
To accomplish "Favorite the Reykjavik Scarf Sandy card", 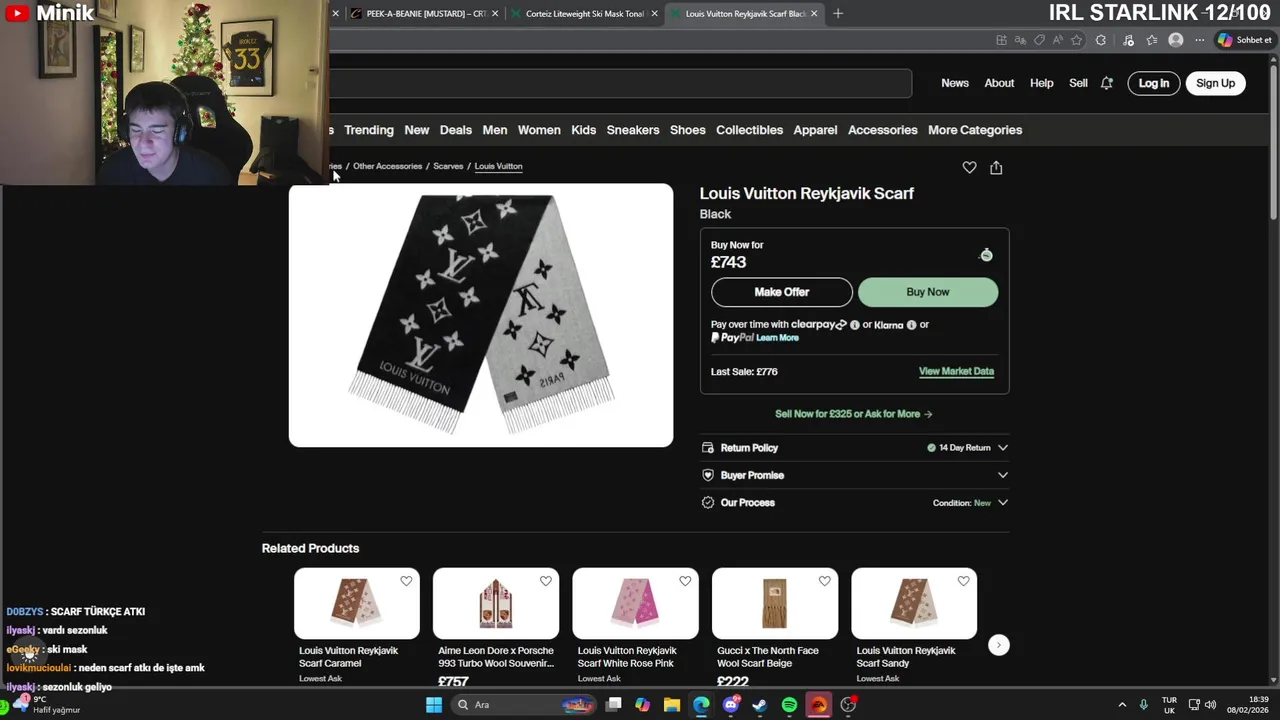I will tap(963, 581).
